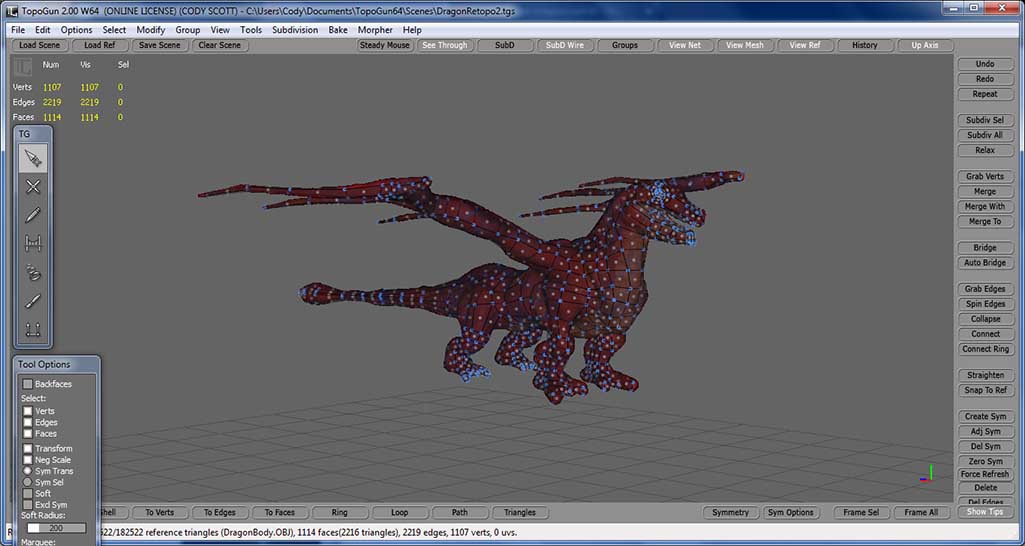Viewport: 1025px width, 546px height.
Task: Select the Brush tool icon in TG toolbox
Action: coord(33,301)
